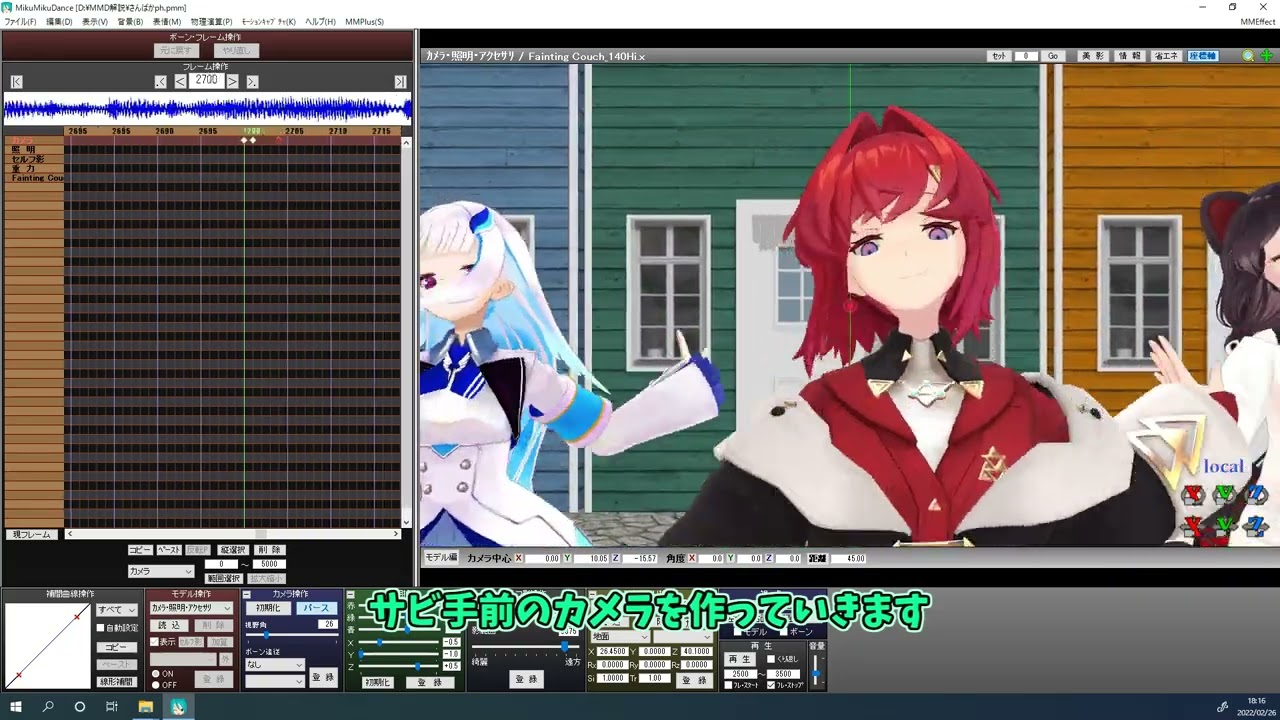Open the ボーン追従 なし dropdown
This screenshot has height=720, width=1280.
tap(274, 664)
